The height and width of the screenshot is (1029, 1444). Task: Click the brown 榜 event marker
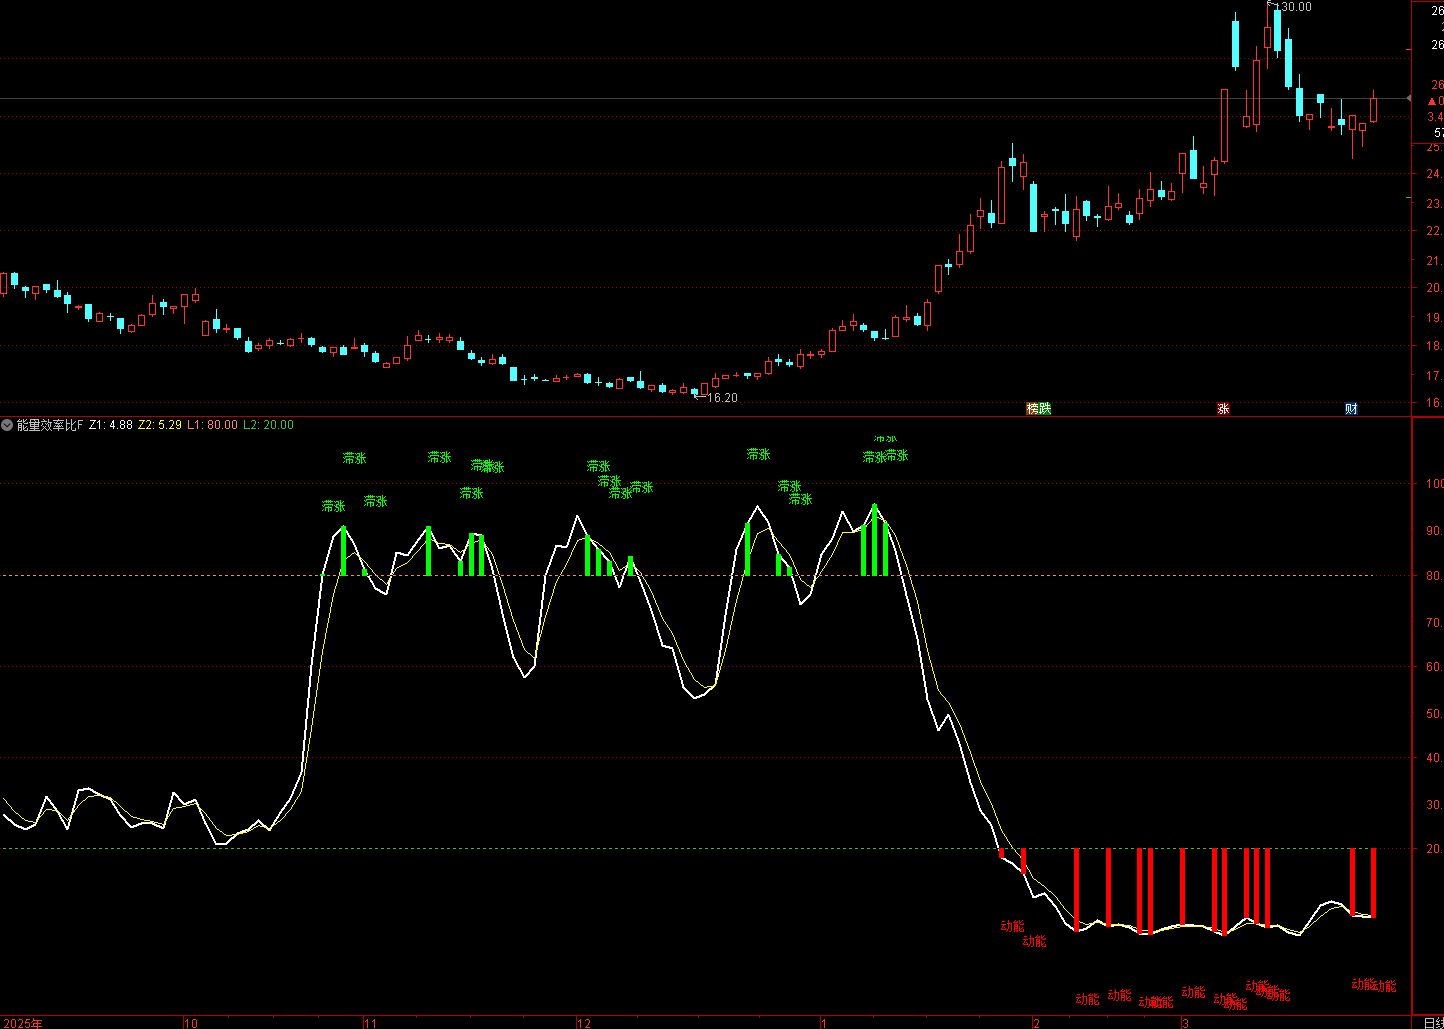point(1033,408)
